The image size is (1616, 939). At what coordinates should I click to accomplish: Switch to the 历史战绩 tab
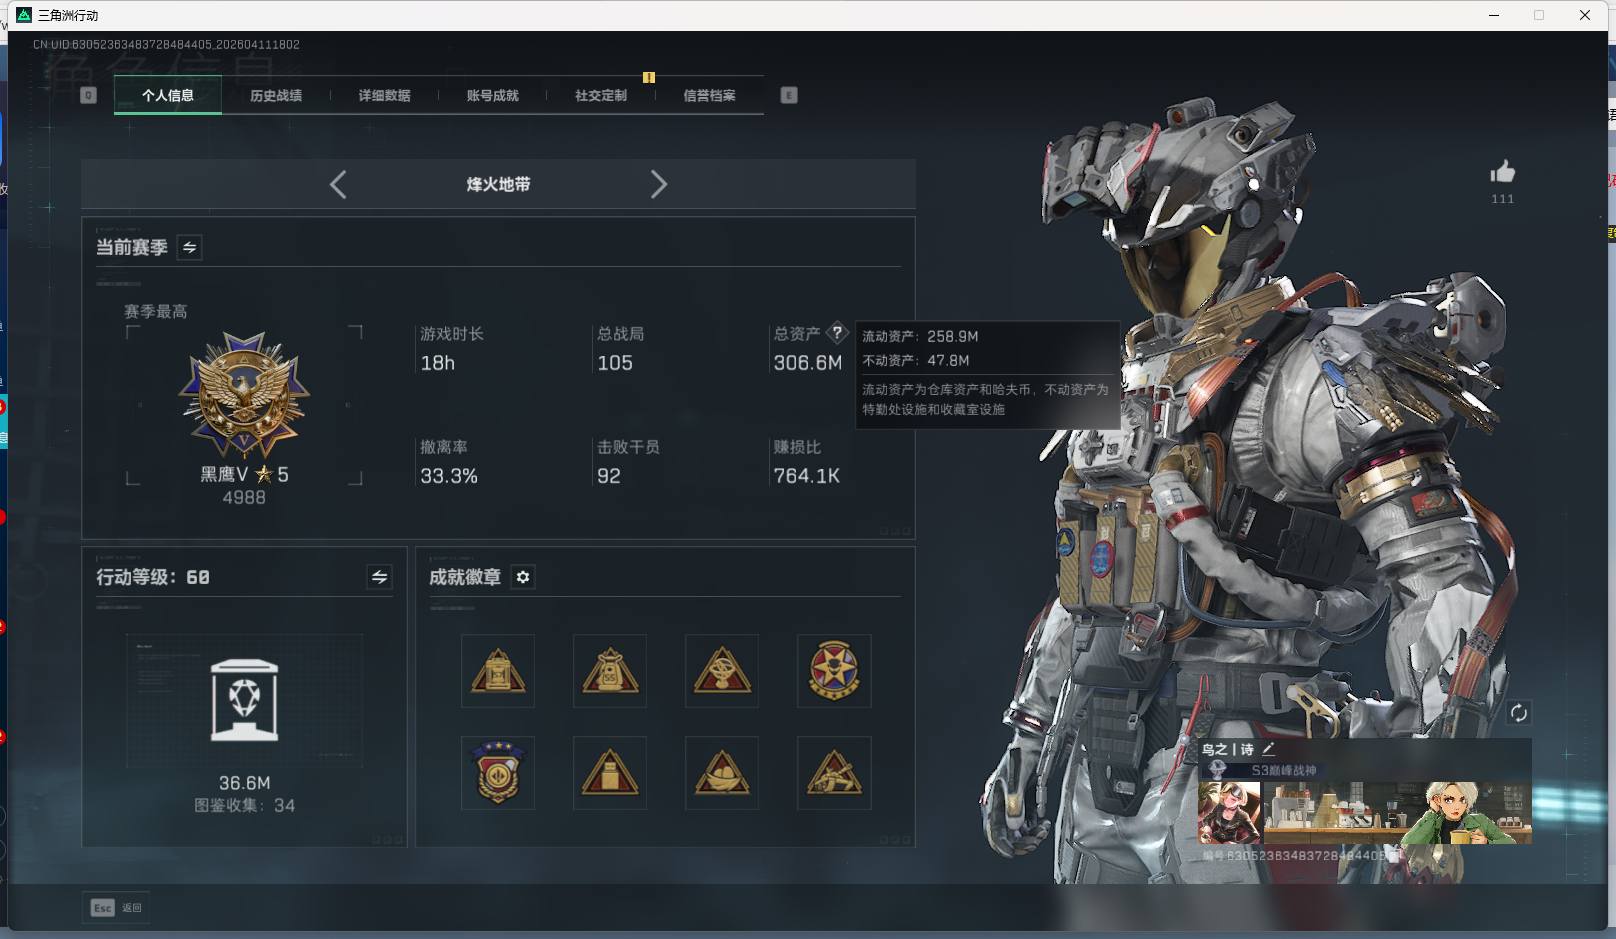[276, 96]
